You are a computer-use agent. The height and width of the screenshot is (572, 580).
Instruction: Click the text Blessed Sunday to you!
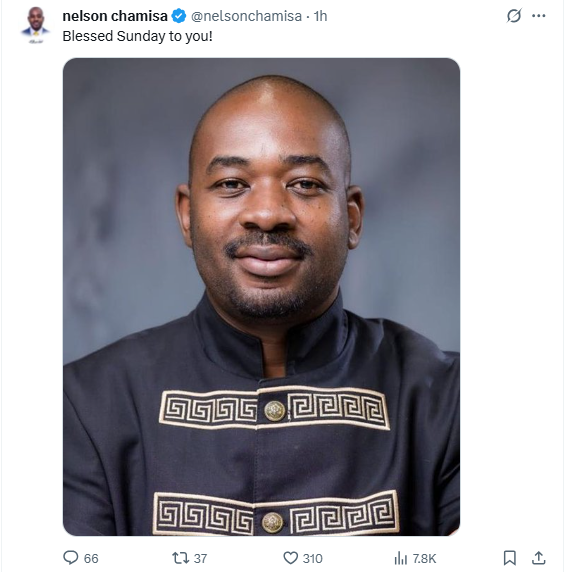point(138,36)
